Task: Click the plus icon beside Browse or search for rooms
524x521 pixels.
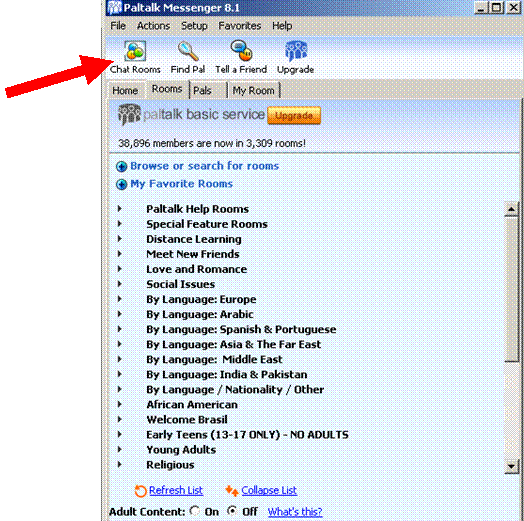Action: pos(121,166)
